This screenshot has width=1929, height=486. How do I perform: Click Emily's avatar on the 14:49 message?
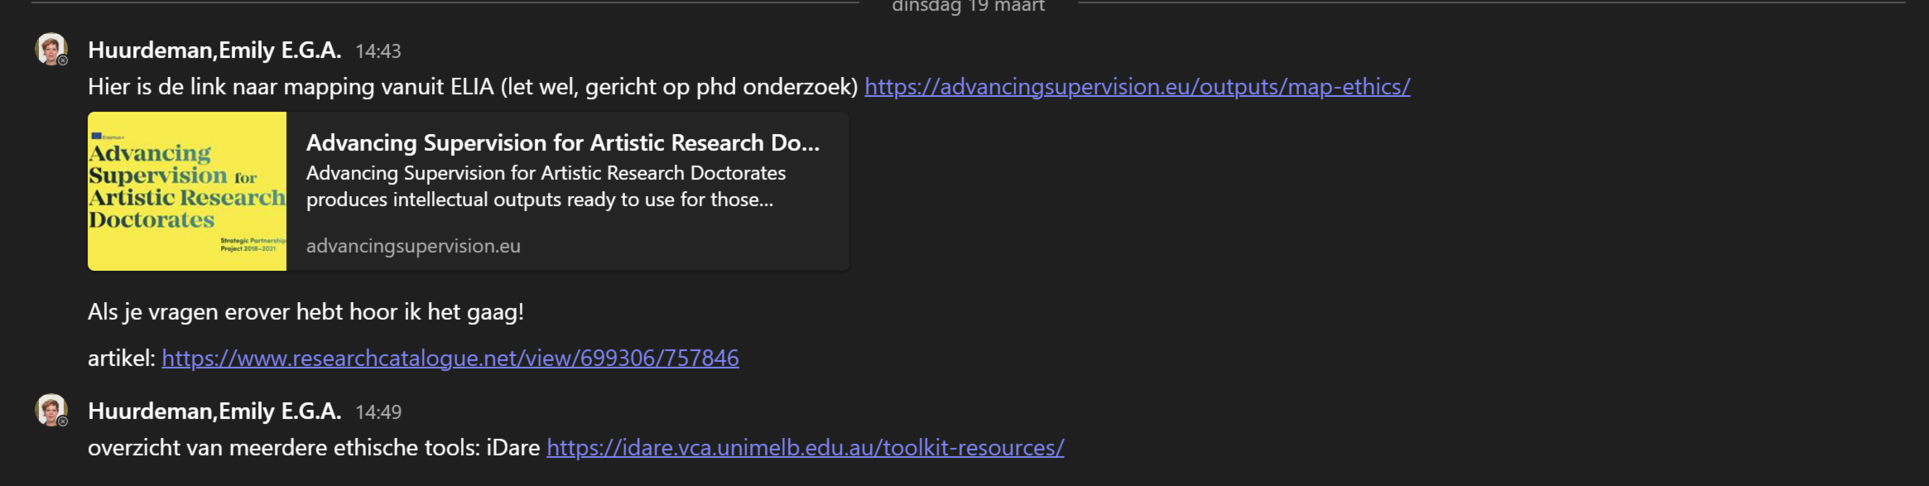click(x=50, y=408)
